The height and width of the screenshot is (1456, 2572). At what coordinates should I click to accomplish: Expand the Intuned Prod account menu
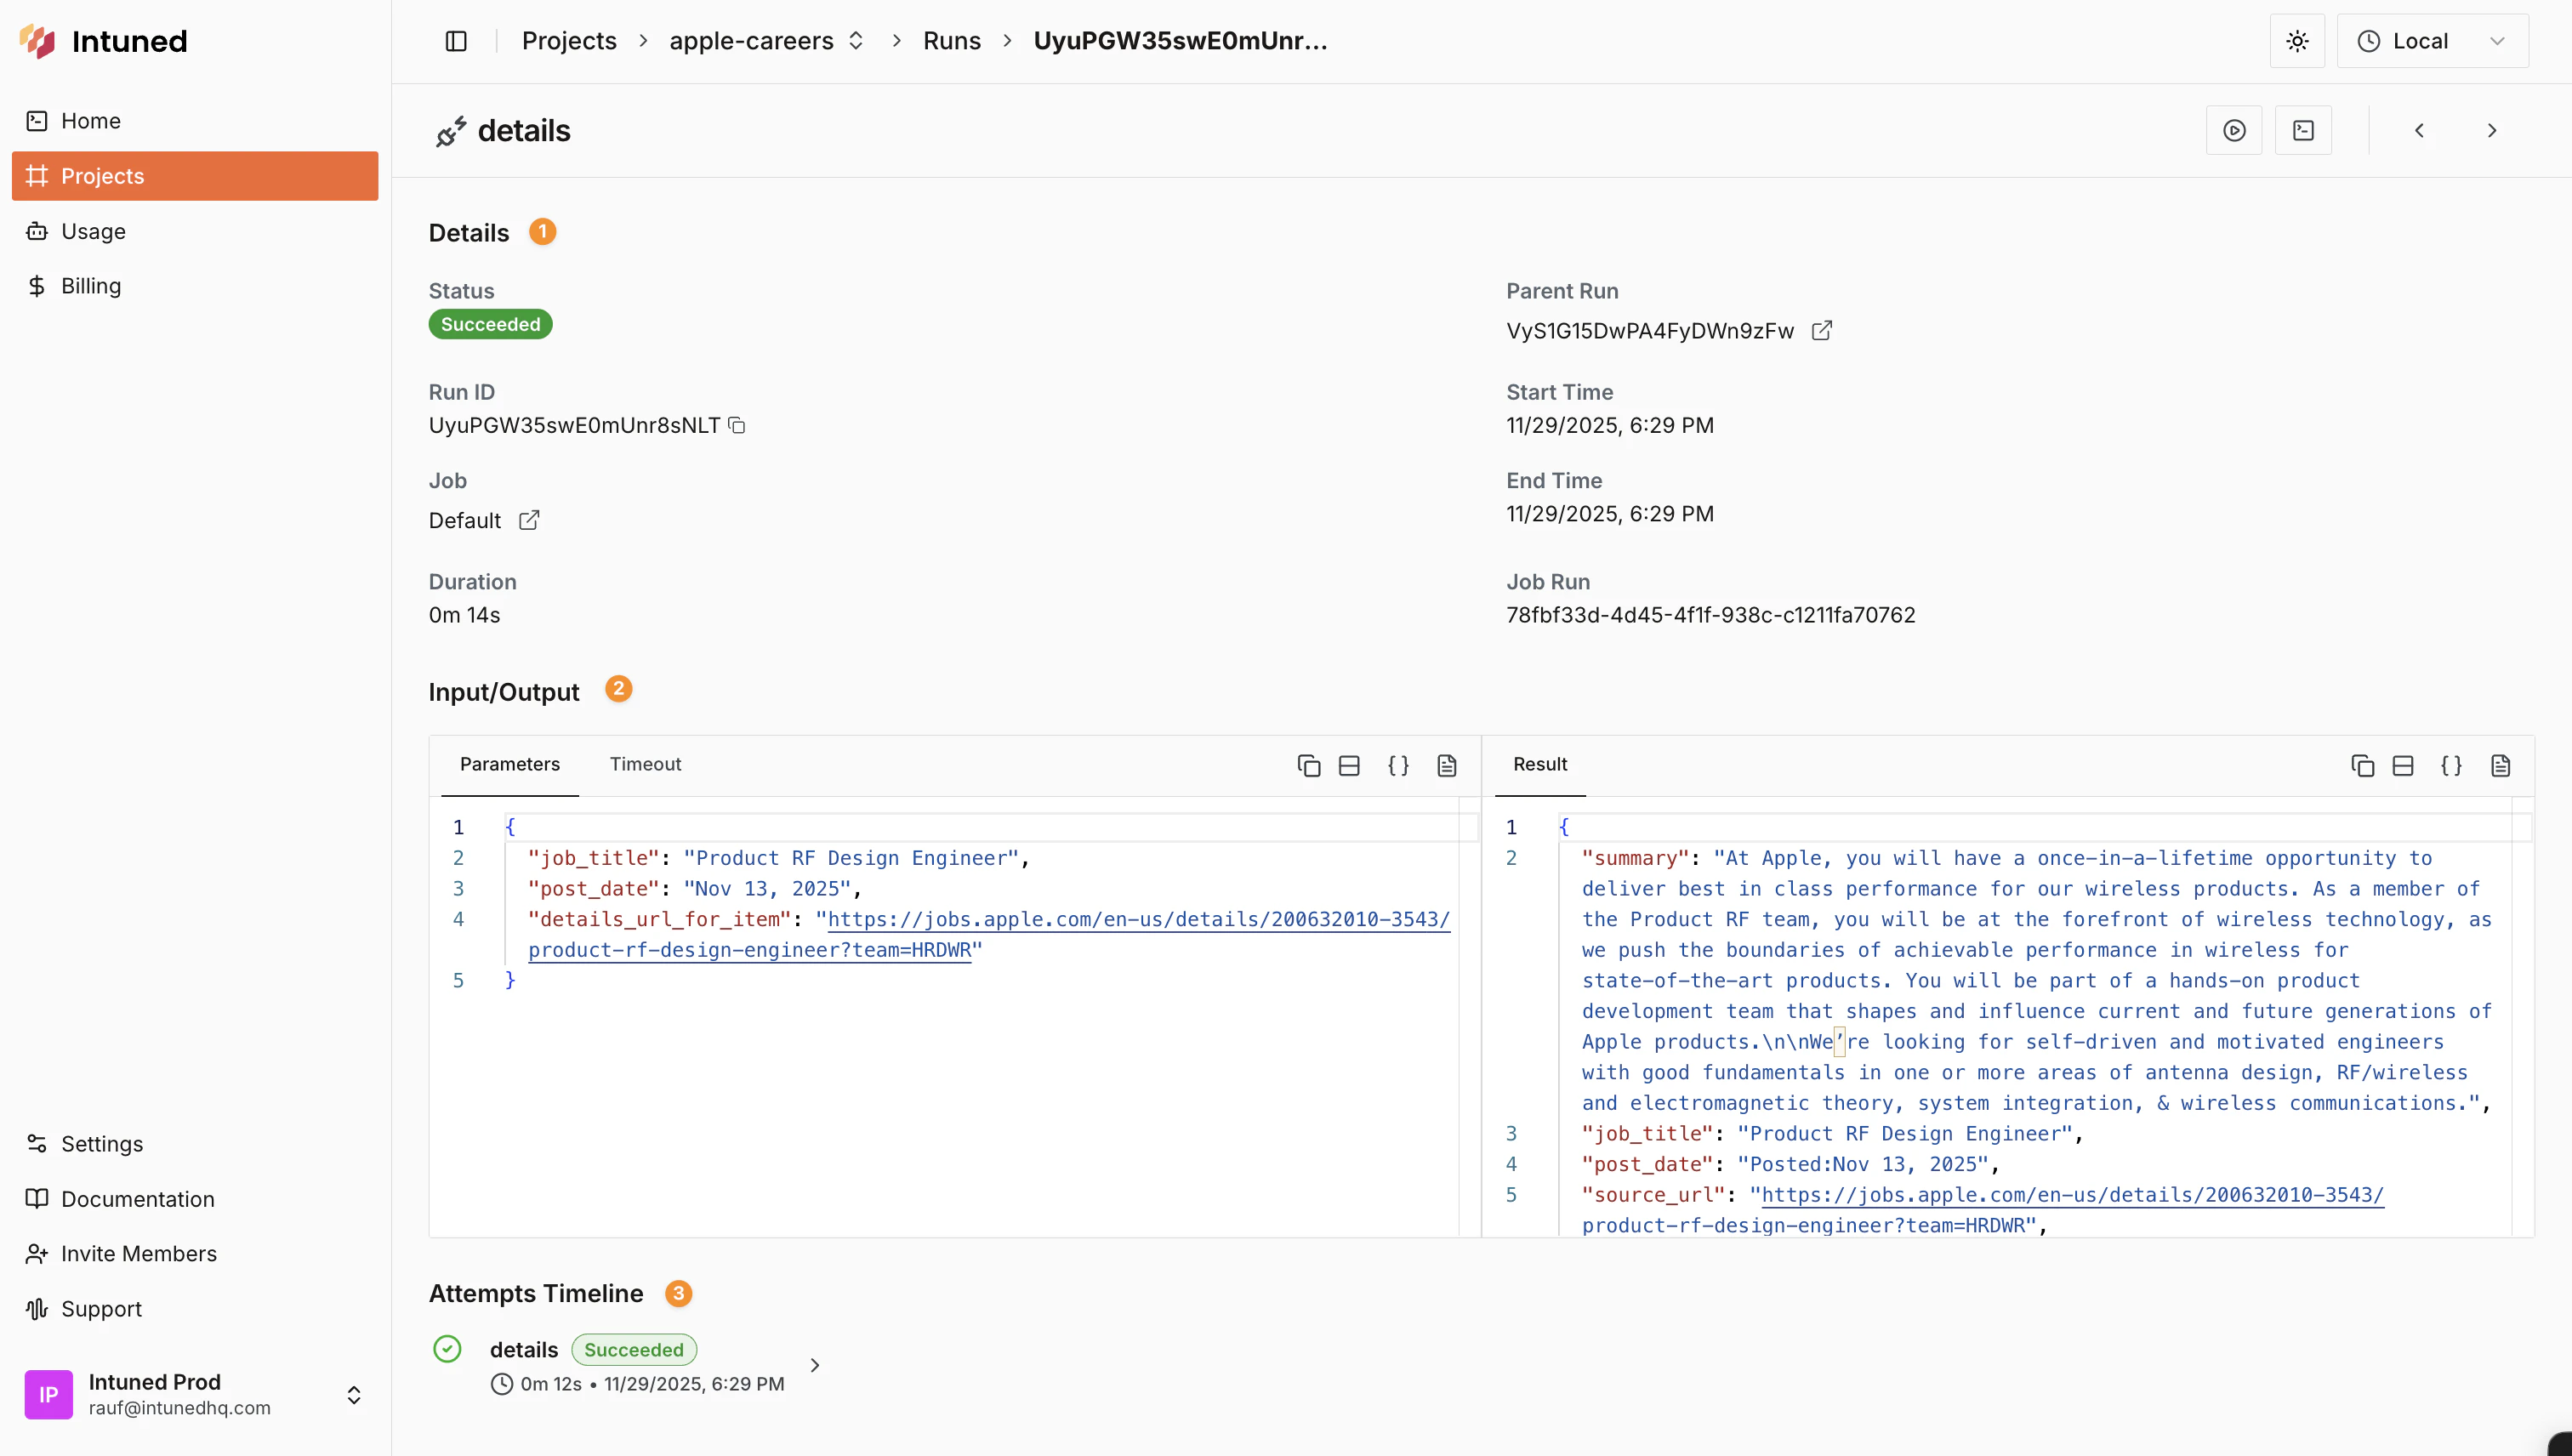[x=355, y=1394]
